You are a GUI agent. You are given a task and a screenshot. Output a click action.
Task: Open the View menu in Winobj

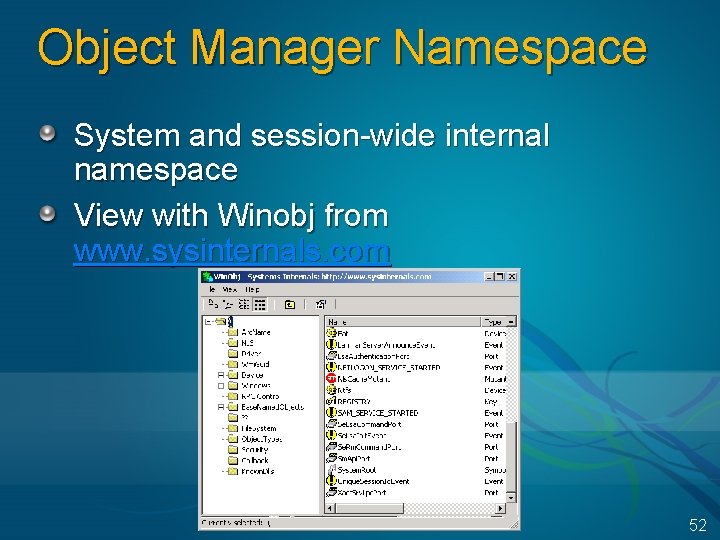[x=230, y=290]
